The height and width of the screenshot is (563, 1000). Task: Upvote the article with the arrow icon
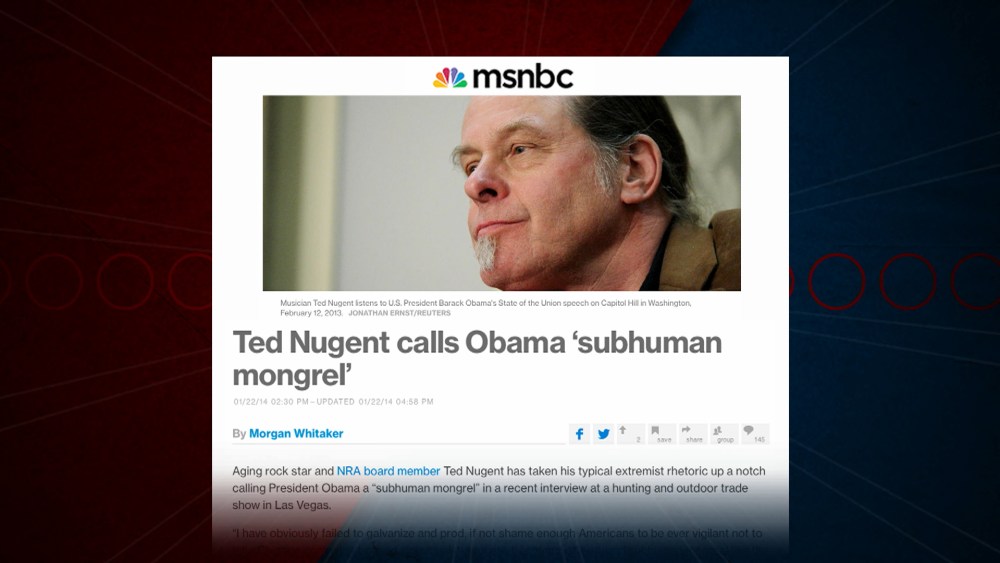tap(631, 434)
